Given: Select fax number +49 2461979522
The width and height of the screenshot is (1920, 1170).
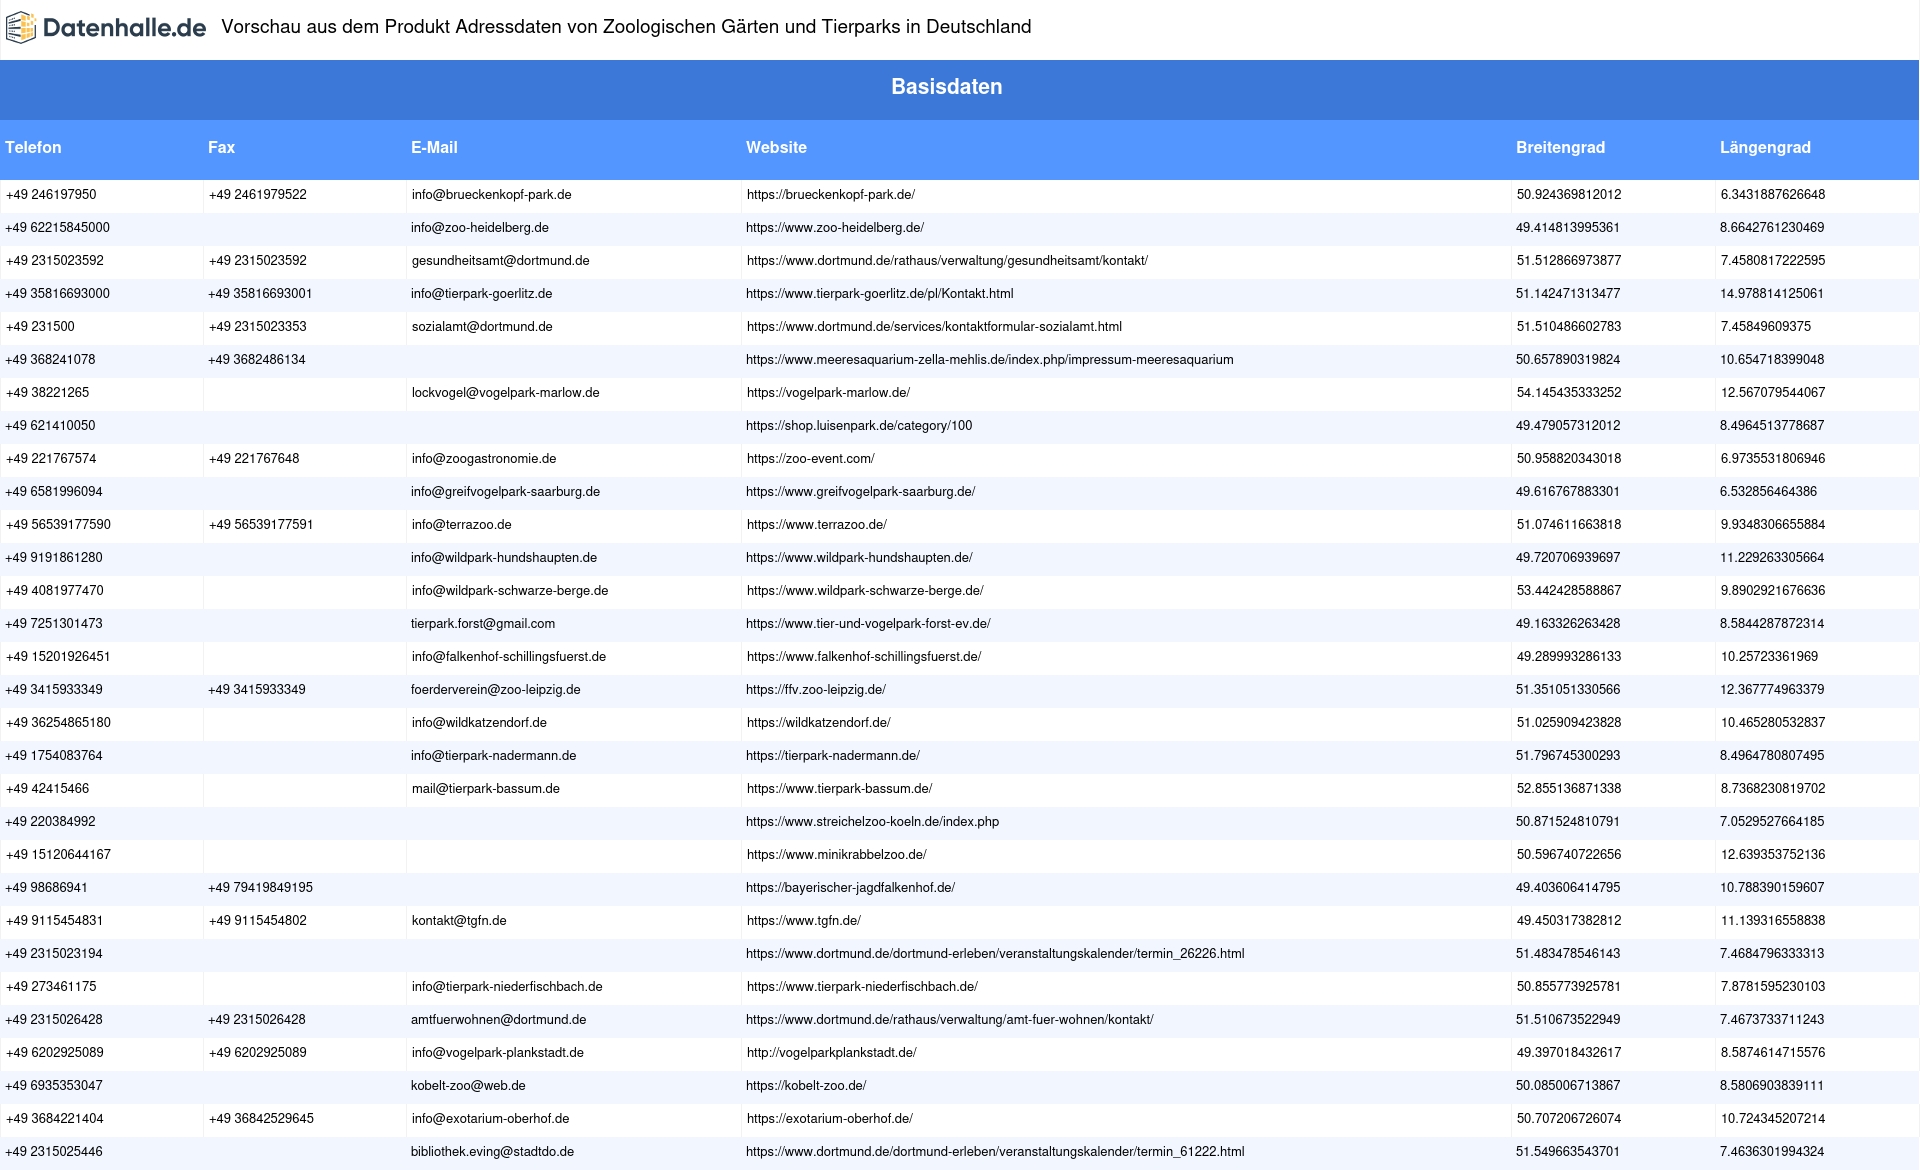Looking at the screenshot, I should [x=258, y=195].
